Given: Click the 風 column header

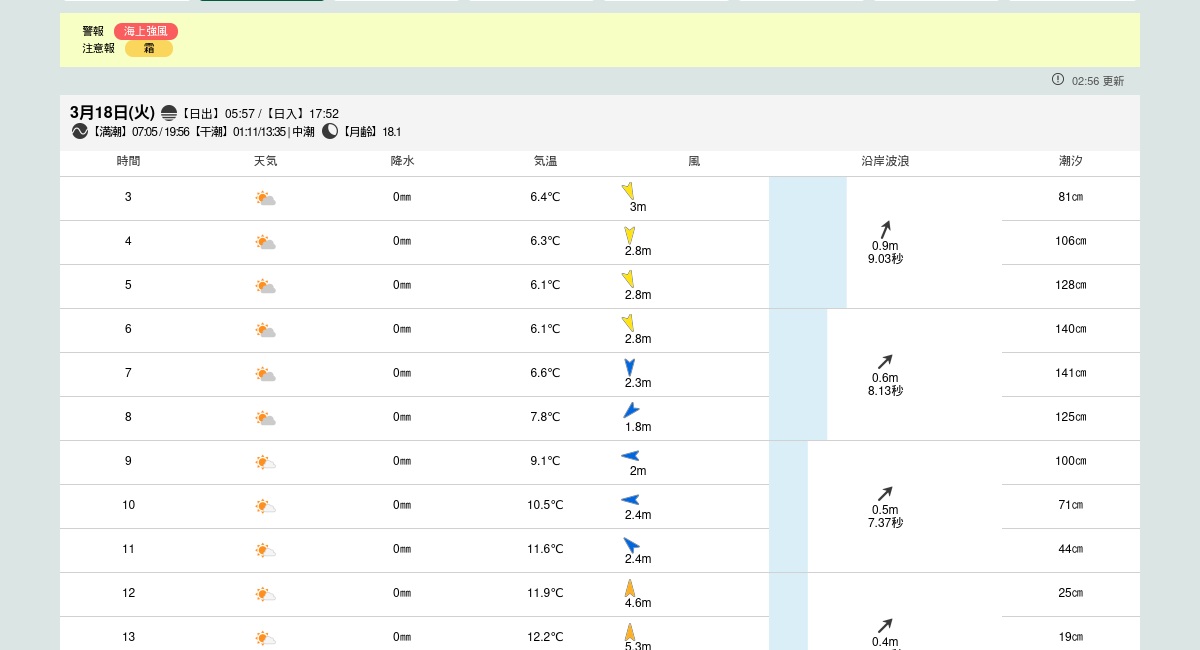Looking at the screenshot, I should point(694,161).
